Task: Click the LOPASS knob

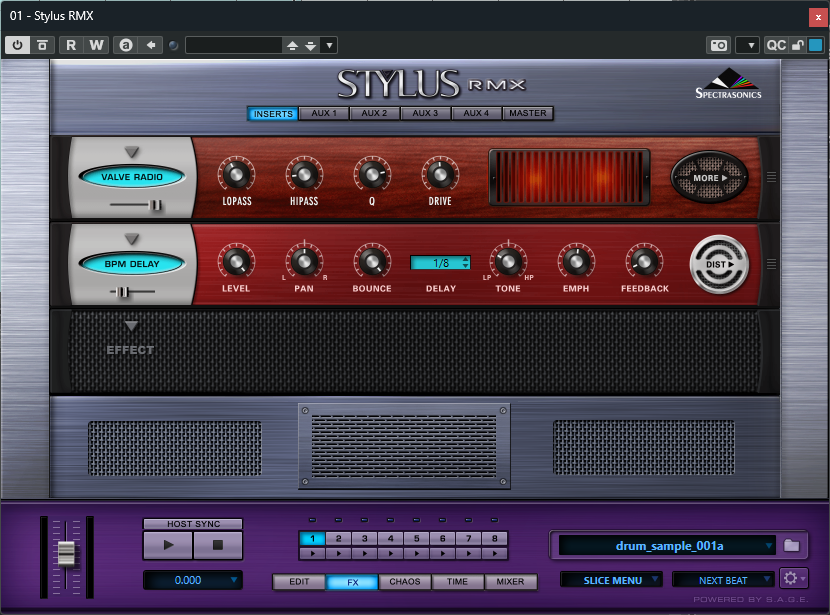Action: (x=236, y=174)
